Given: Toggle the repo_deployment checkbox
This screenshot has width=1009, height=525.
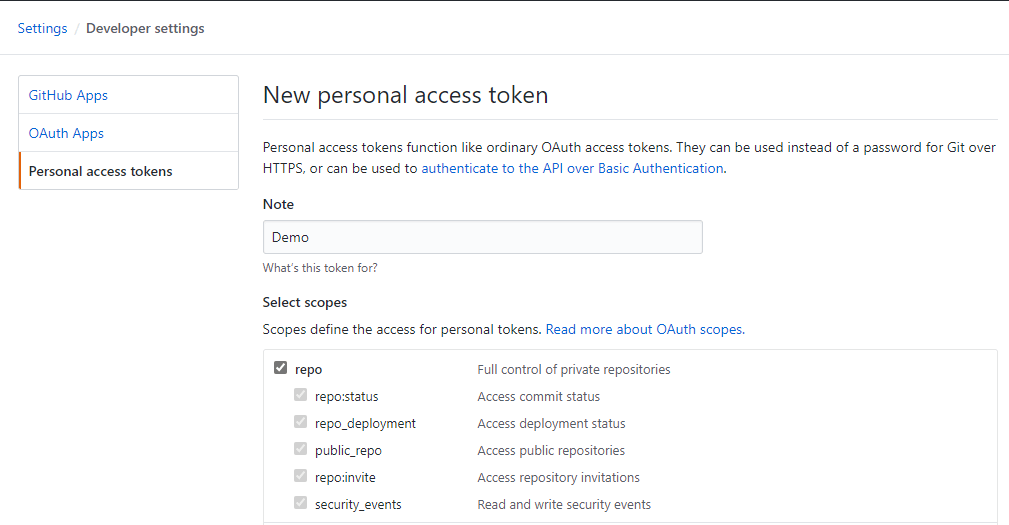Looking at the screenshot, I should tap(300, 422).
